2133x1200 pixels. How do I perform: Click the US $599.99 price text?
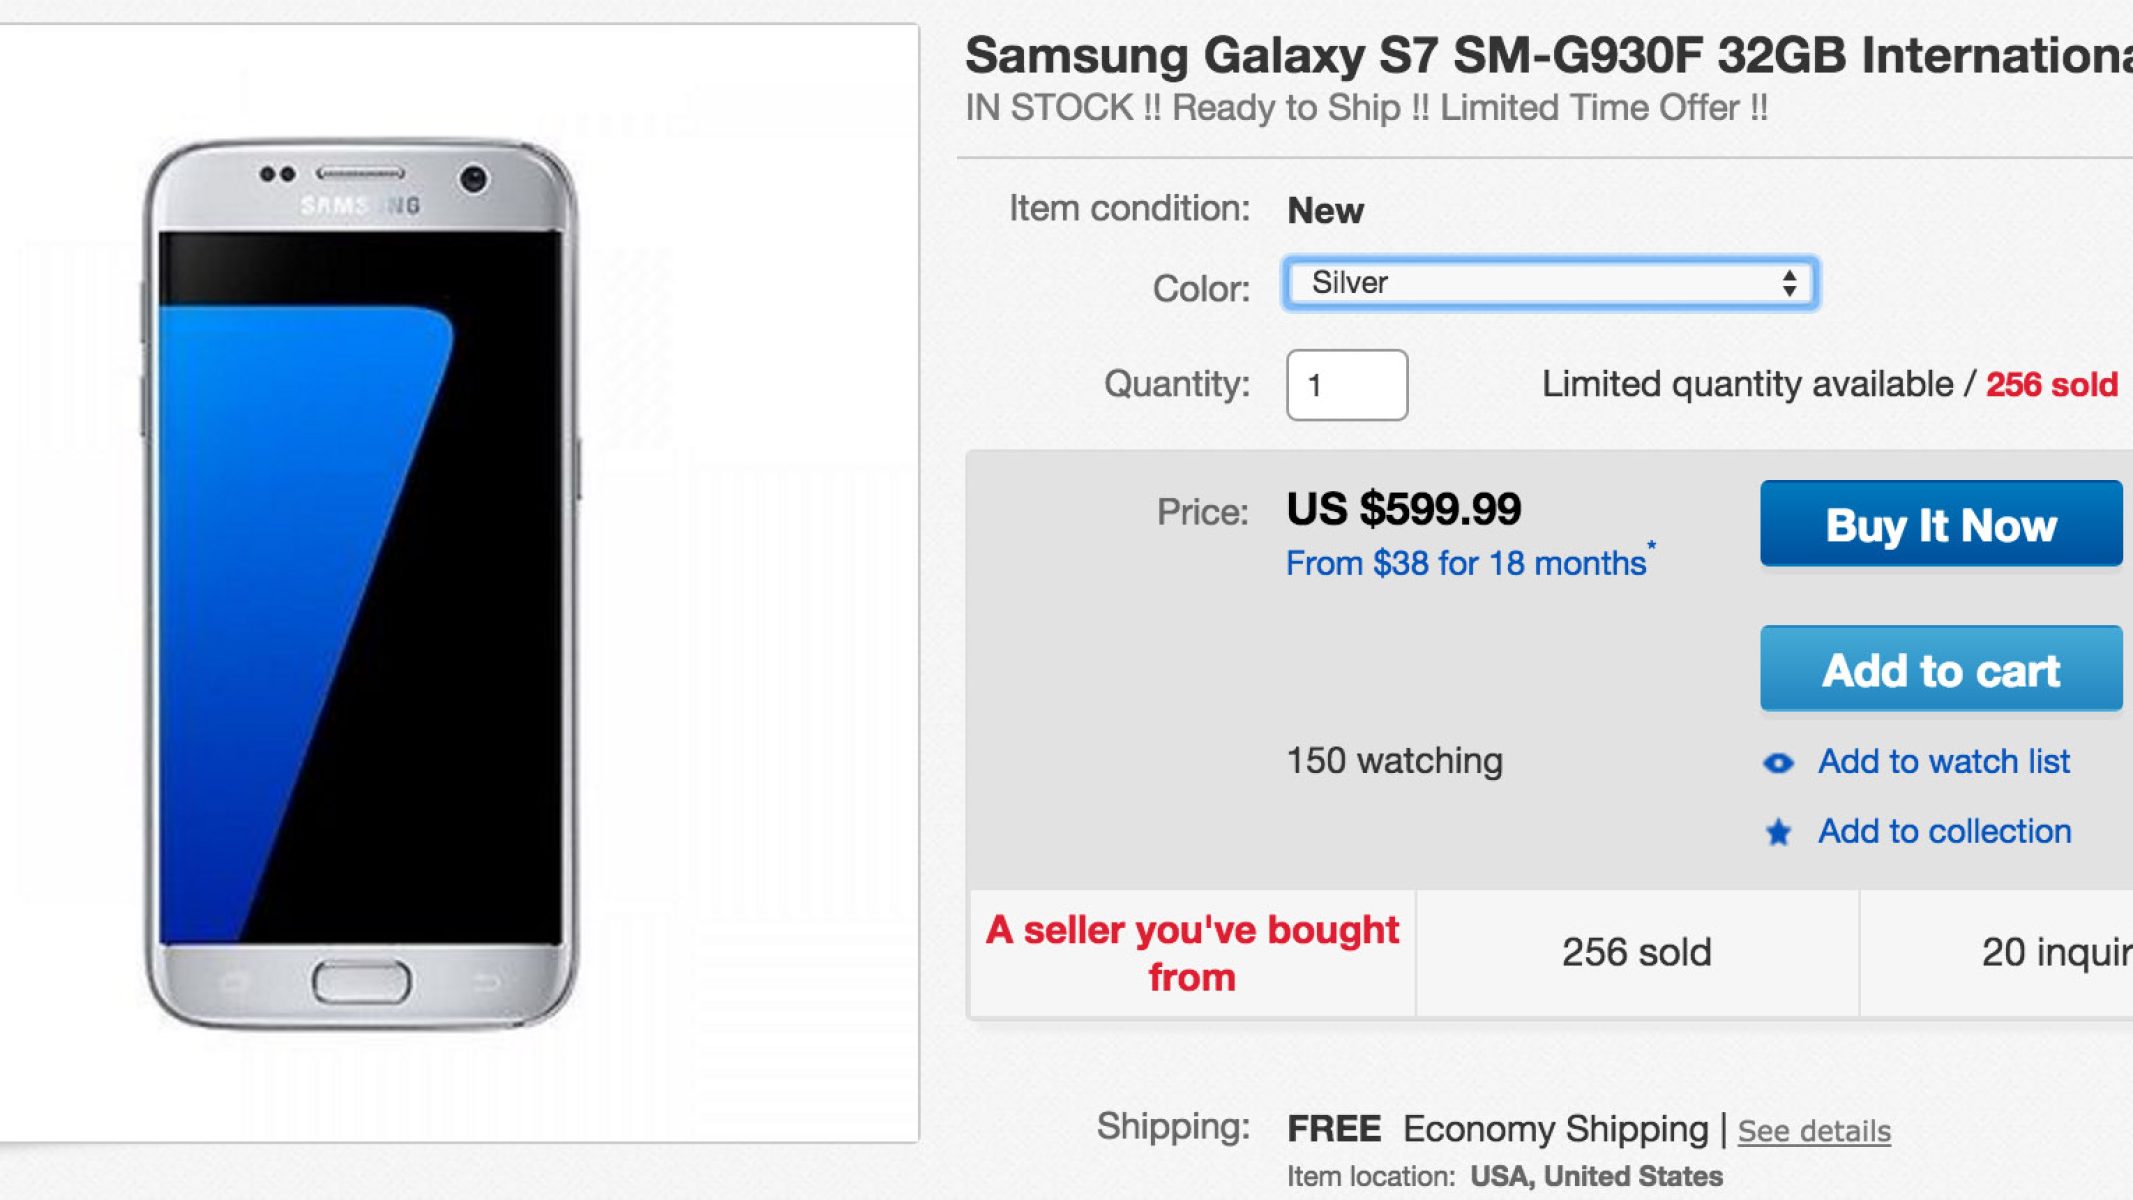(1403, 510)
